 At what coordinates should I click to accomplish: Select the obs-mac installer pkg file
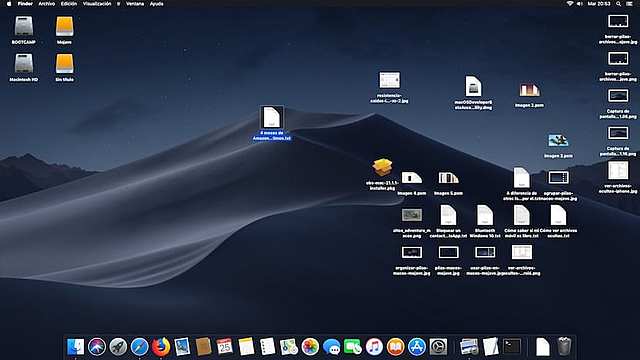[382, 168]
